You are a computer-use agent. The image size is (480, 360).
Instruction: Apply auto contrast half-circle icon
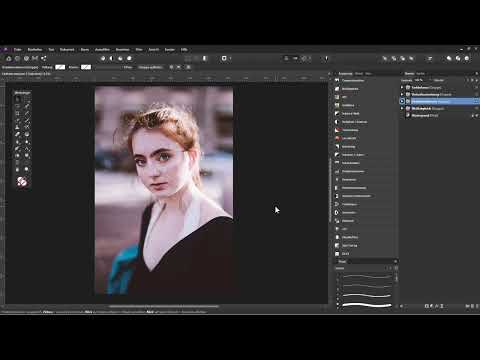click(x=112, y=58)
